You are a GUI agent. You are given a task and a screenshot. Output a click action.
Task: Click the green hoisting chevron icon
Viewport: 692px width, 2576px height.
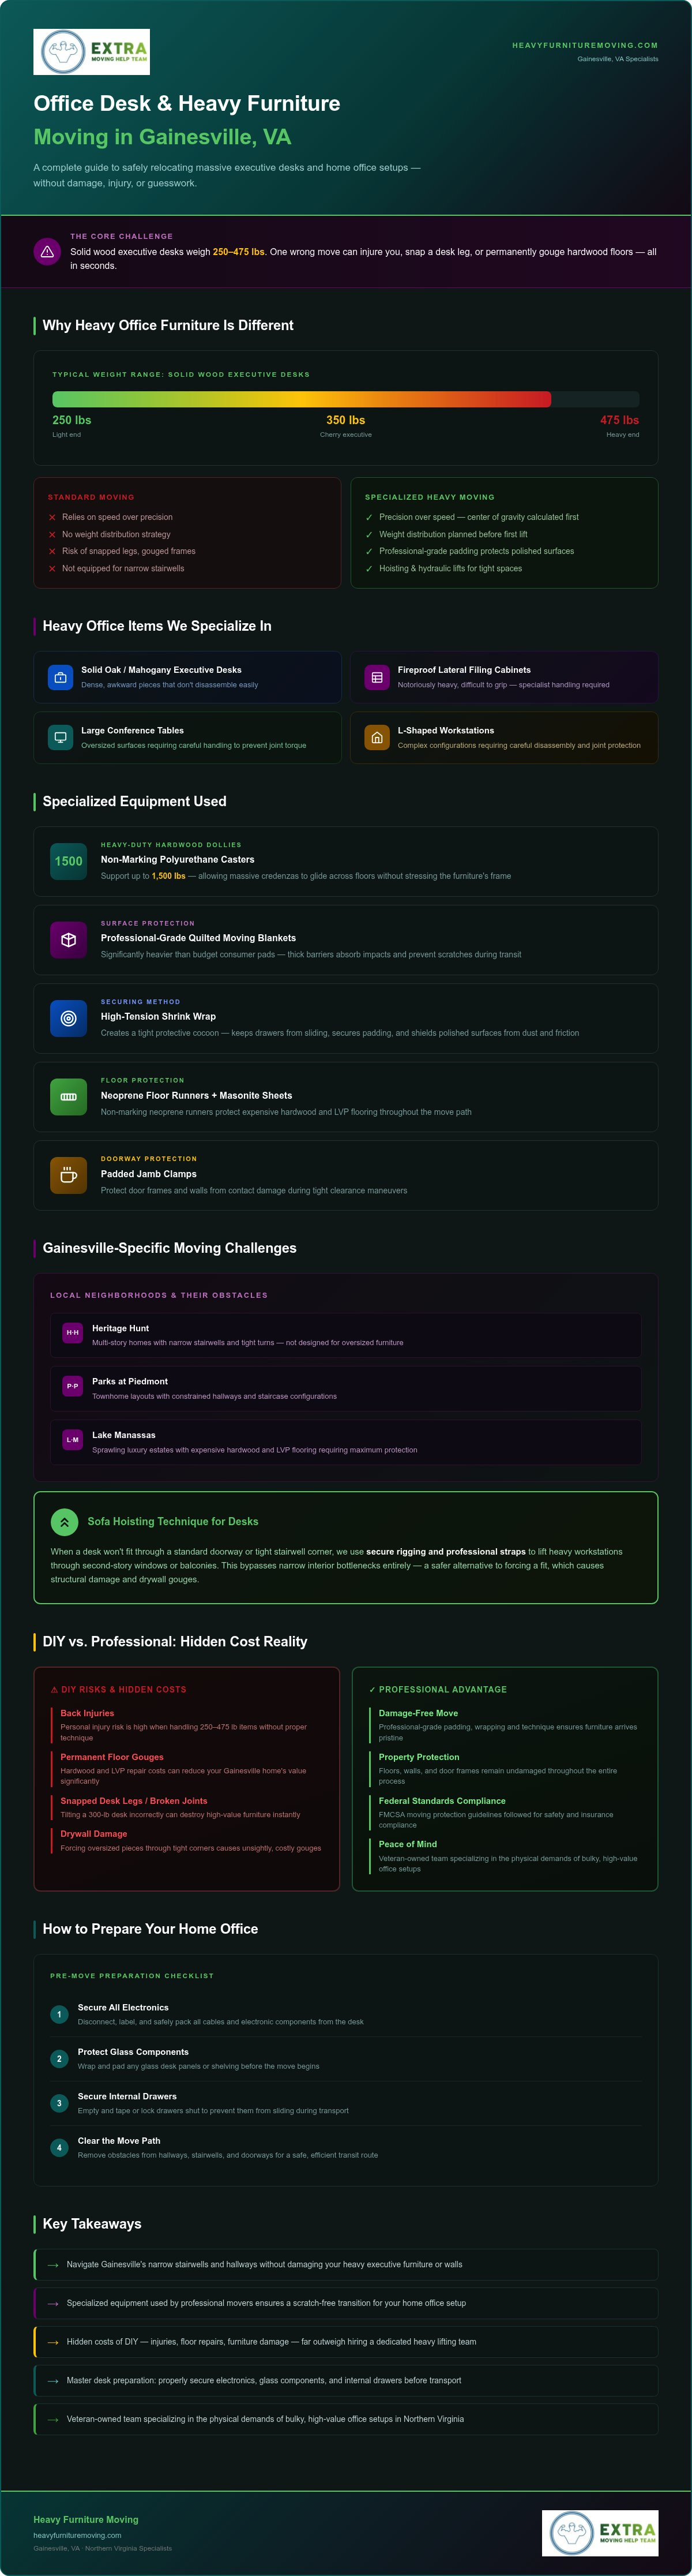(64, 1522)
